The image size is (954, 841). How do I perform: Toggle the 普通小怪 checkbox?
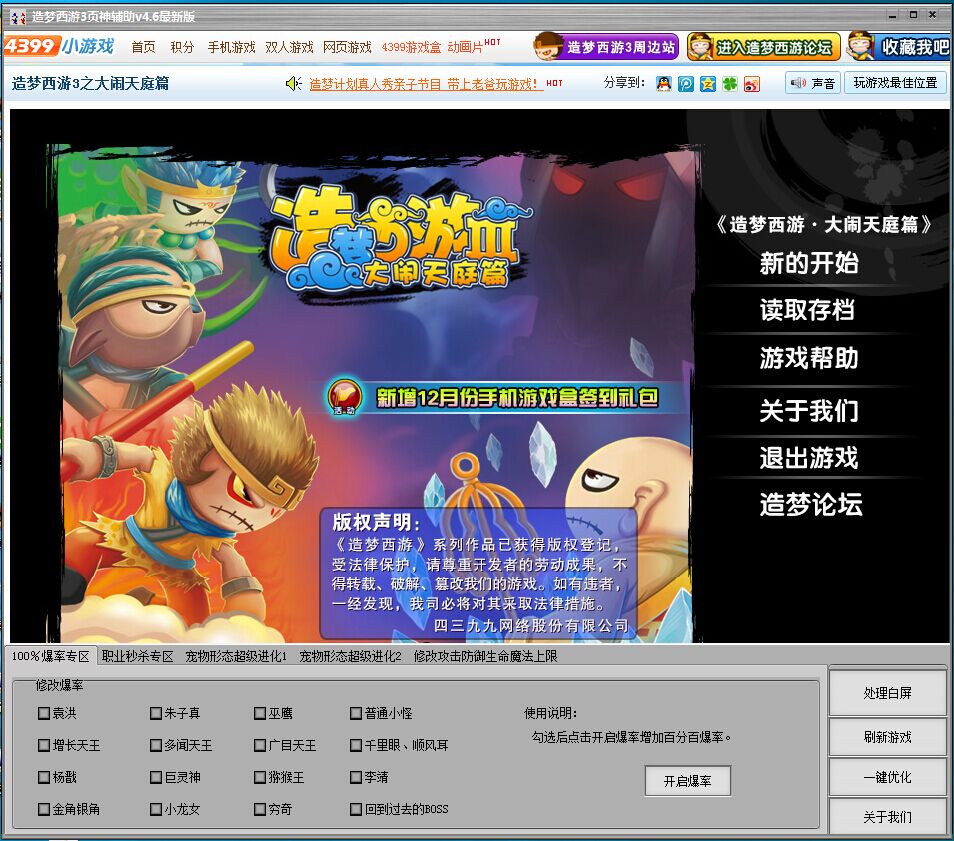pos(356,713)
